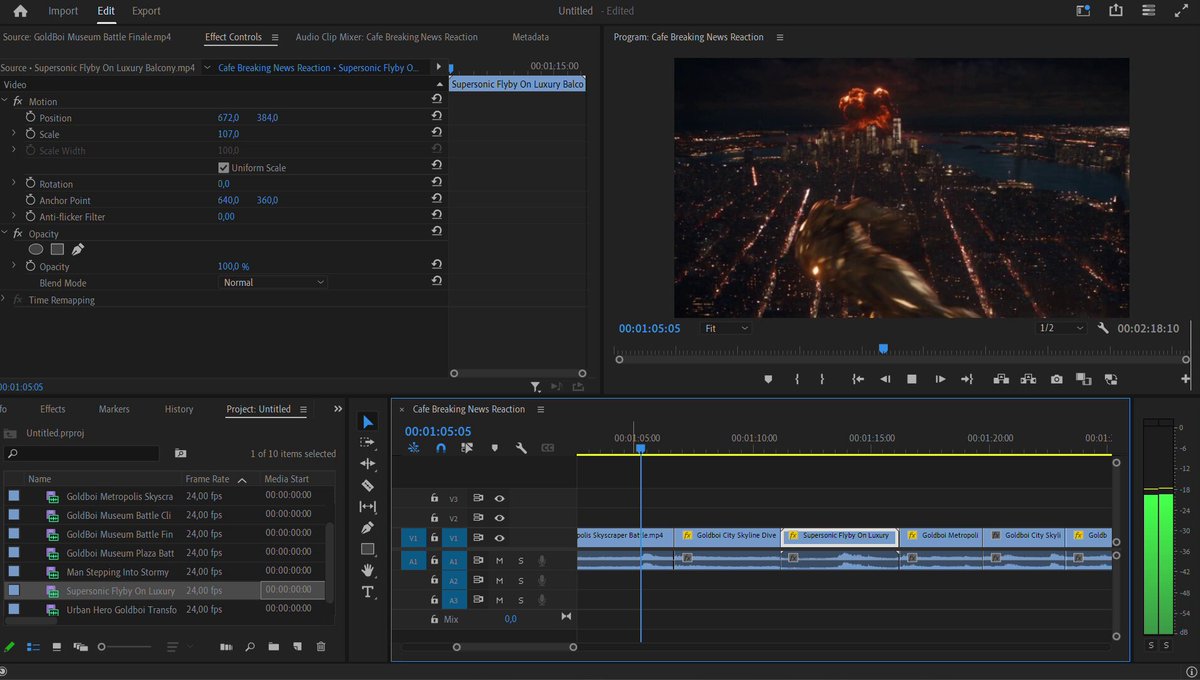Open the Blend Mode dropdown
This screenshot has height=680, width=1200.
[x=273, y=283]
